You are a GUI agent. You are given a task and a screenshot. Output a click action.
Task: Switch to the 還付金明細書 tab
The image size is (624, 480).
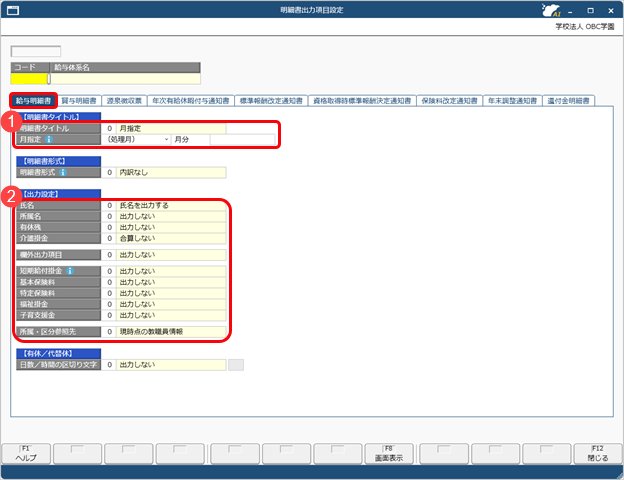568,101
